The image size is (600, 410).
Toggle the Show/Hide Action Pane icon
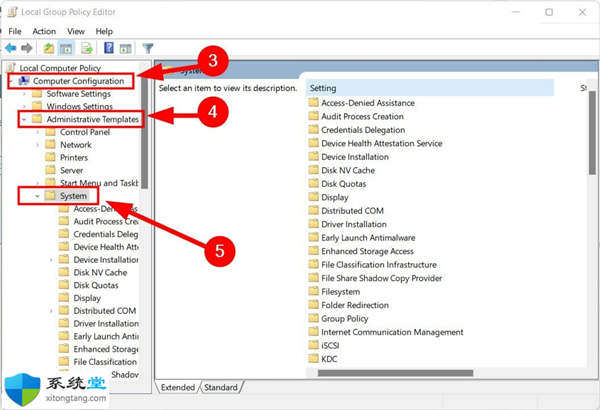point(126,49)
